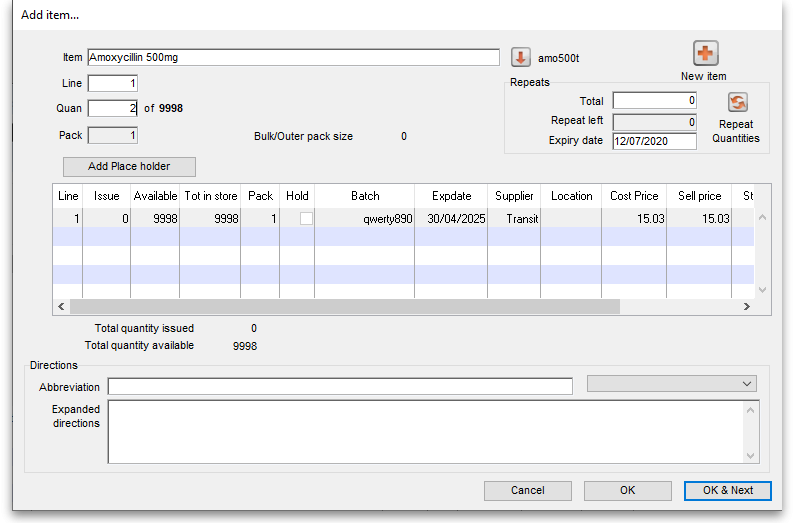794x523 pixels.
Task: Edit the Expiry date field
Action: click(654, 141)
